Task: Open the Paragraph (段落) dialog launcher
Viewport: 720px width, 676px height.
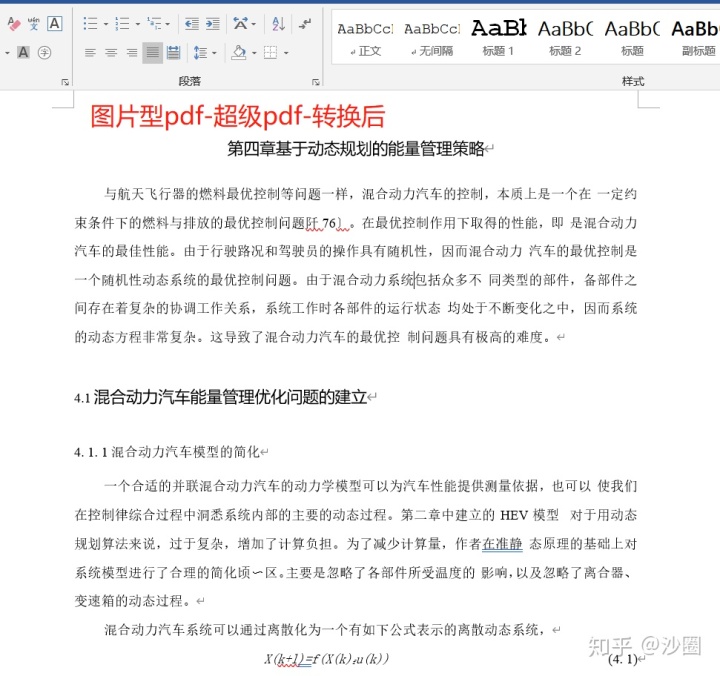Action: tap(315, 82)
